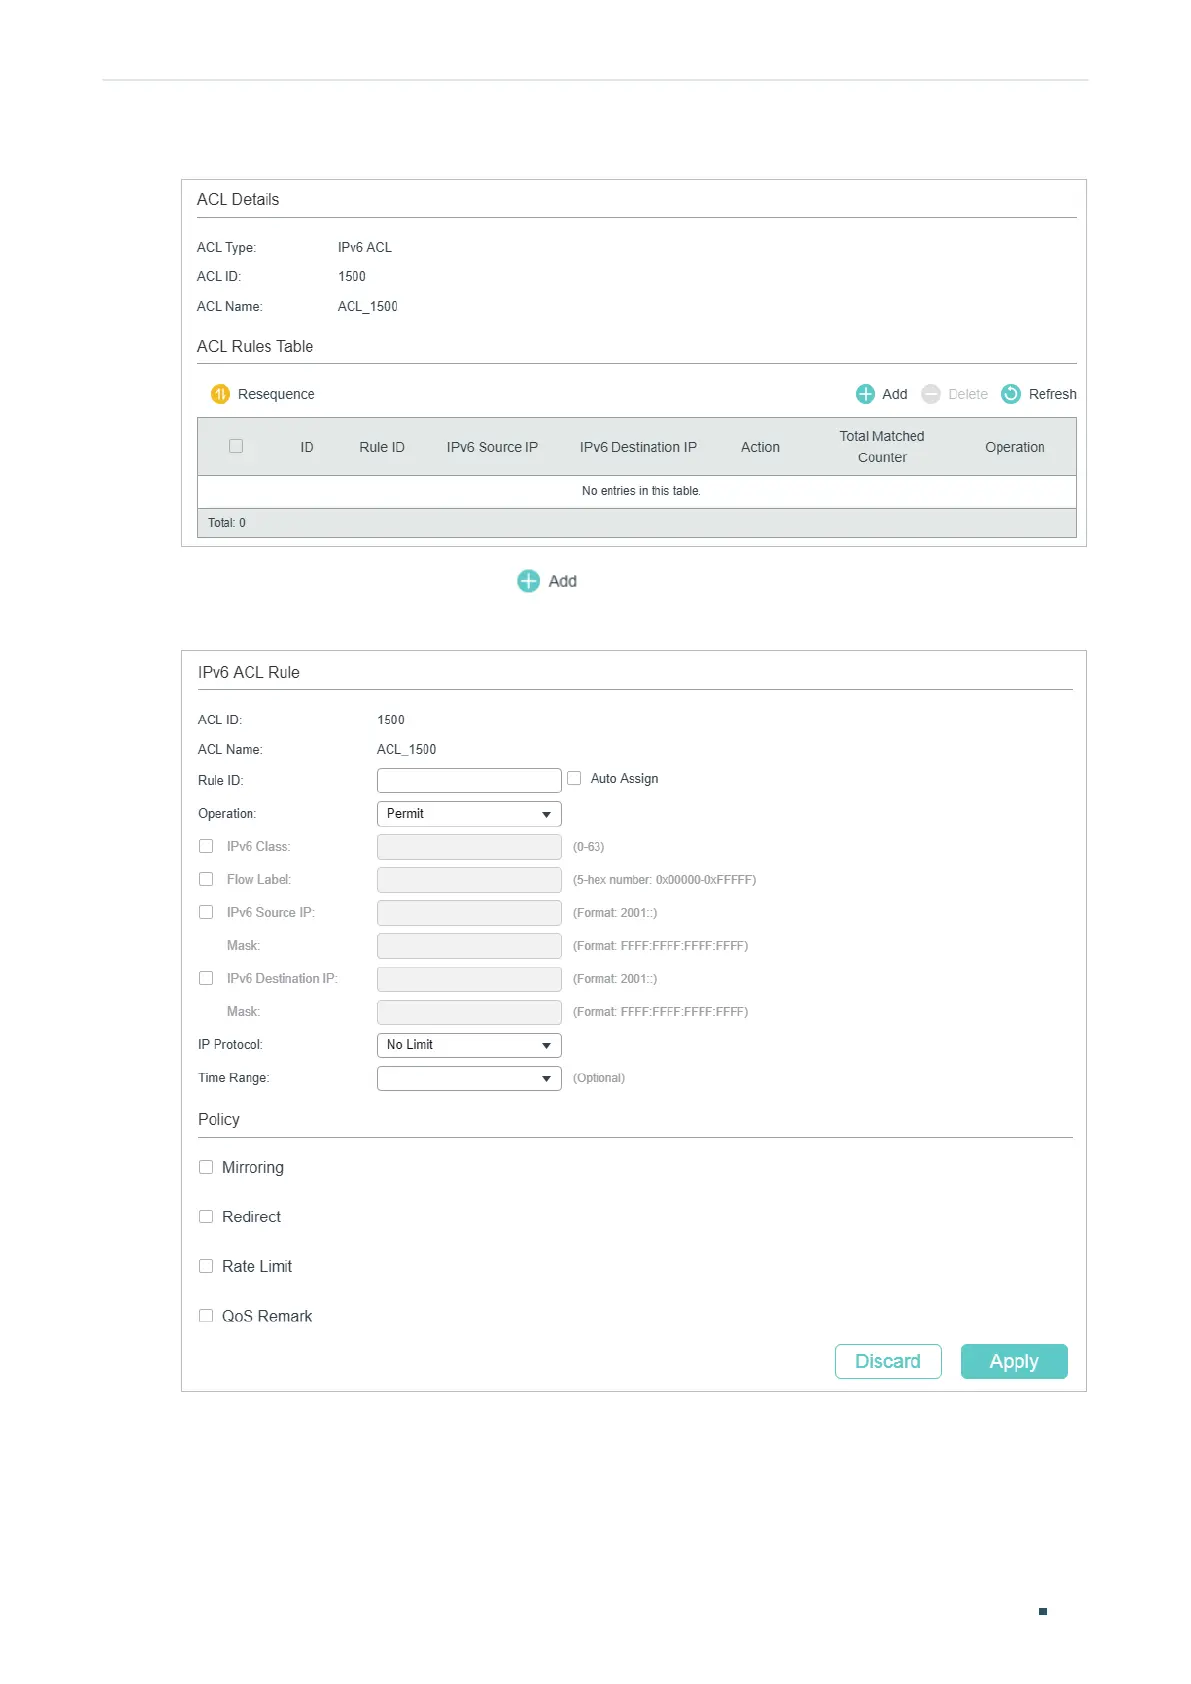Click the yellow Resequence icon
Image resolution: width=1191 pixels, height=1684 pixels.
coord(220,394)
